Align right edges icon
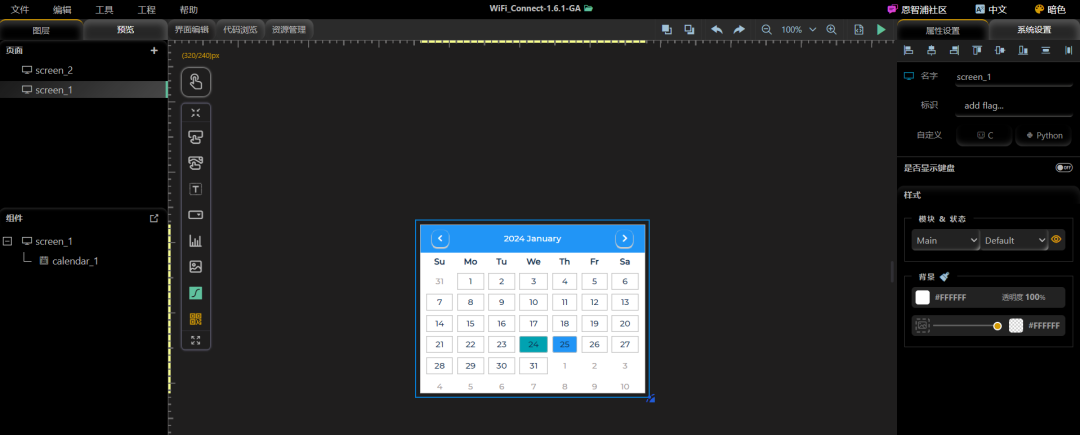The image size is (1080, 435). (954, 50)
